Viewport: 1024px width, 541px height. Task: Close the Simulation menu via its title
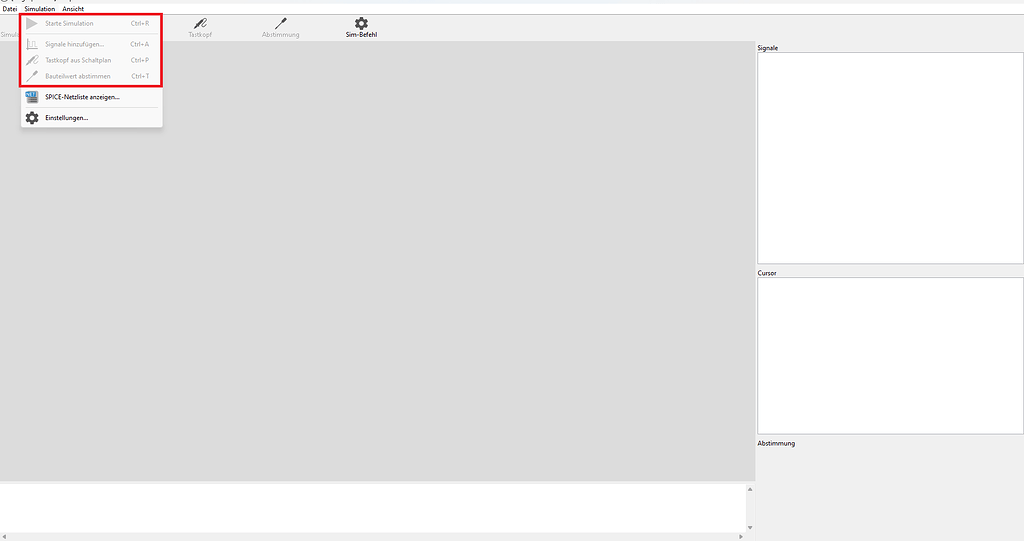[40, 9]
